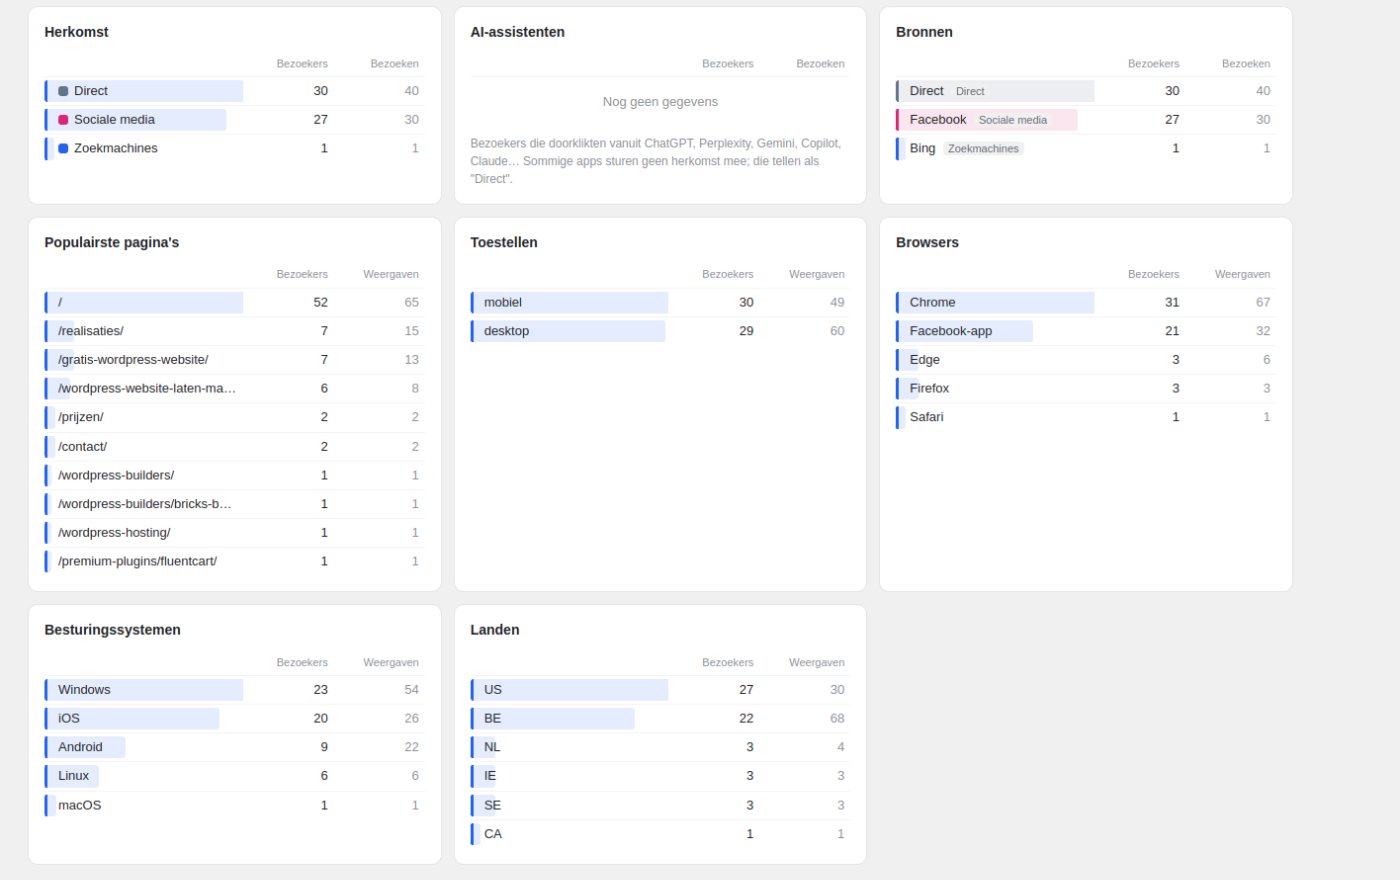Select the /prijzen/ page row
The height and width of the screenshot is (880, 1400).
[x=234, y=417]
